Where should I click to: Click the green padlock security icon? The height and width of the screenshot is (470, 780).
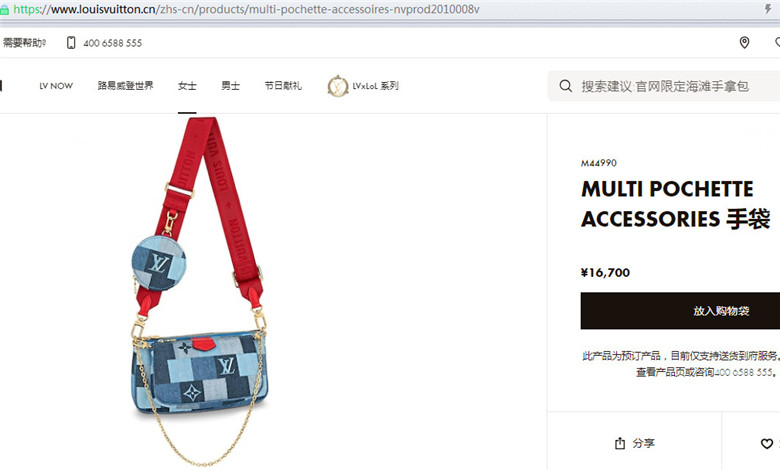(x=4, y=9)
